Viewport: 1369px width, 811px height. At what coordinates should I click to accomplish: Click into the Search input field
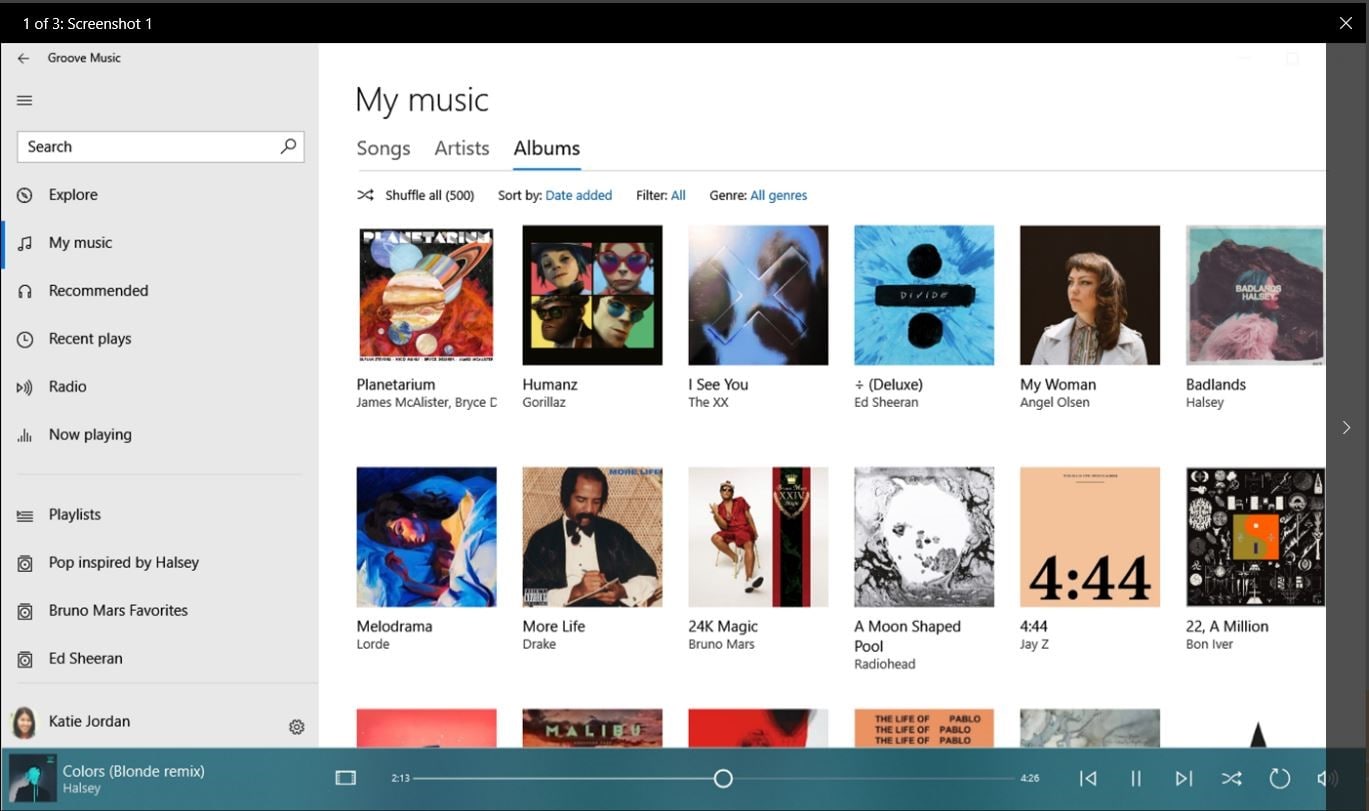pos(160,146)
